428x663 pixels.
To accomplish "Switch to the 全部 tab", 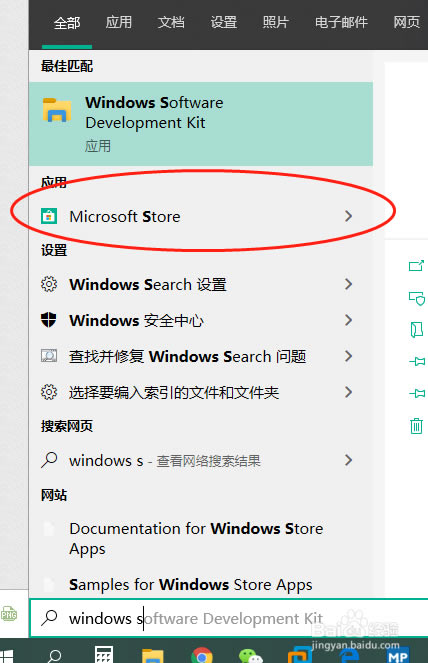I will pos(67,22).
